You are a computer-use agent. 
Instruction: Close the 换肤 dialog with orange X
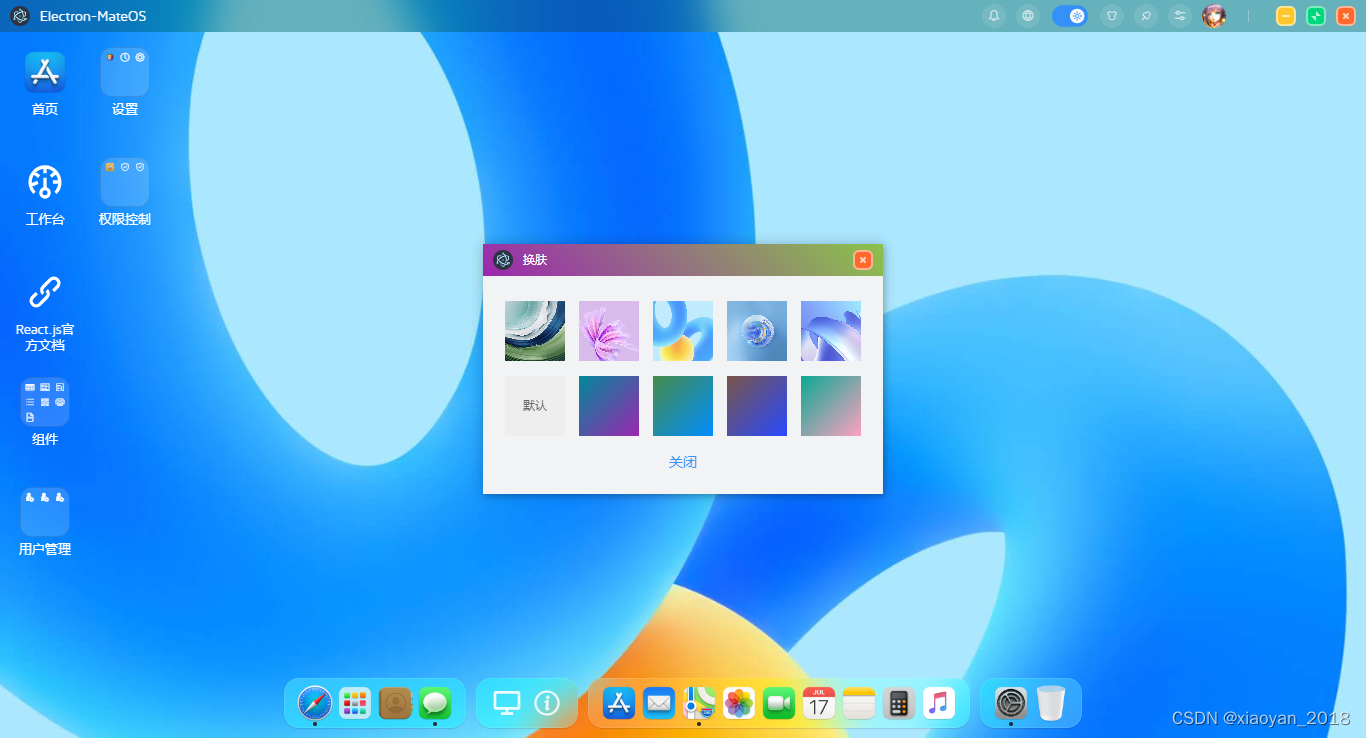[863, 260]
